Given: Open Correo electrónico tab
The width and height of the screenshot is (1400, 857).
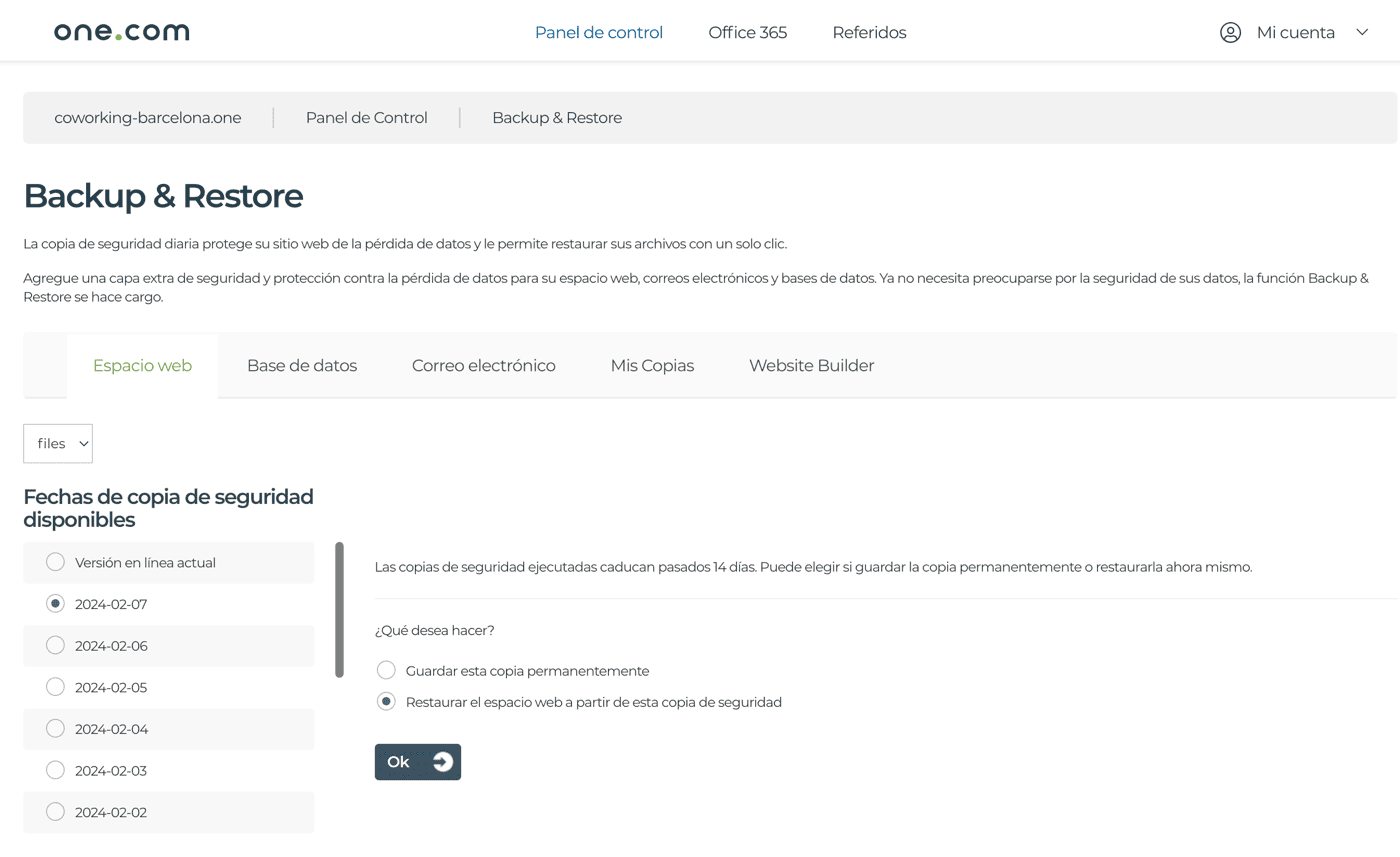Looking at the screenshot, I should click(484, 365).
